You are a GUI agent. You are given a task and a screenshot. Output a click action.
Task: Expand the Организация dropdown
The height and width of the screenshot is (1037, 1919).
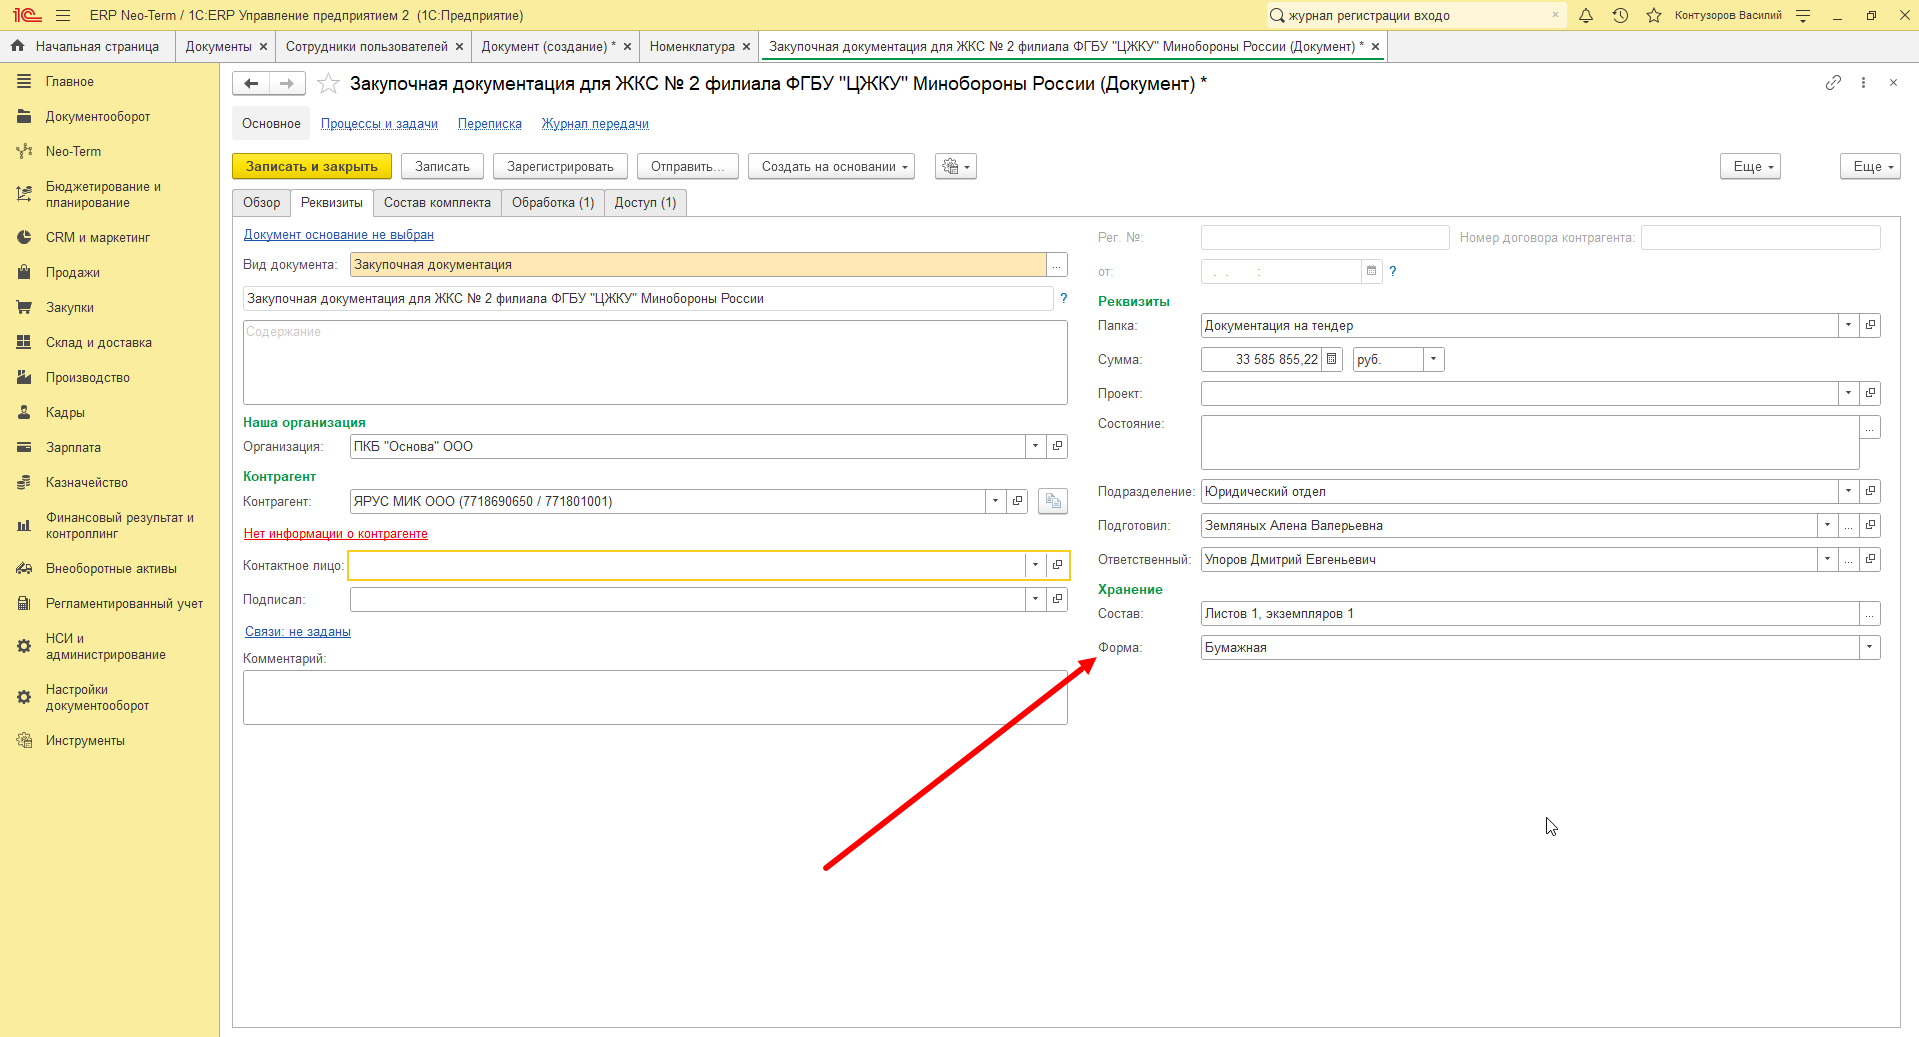1035,446
